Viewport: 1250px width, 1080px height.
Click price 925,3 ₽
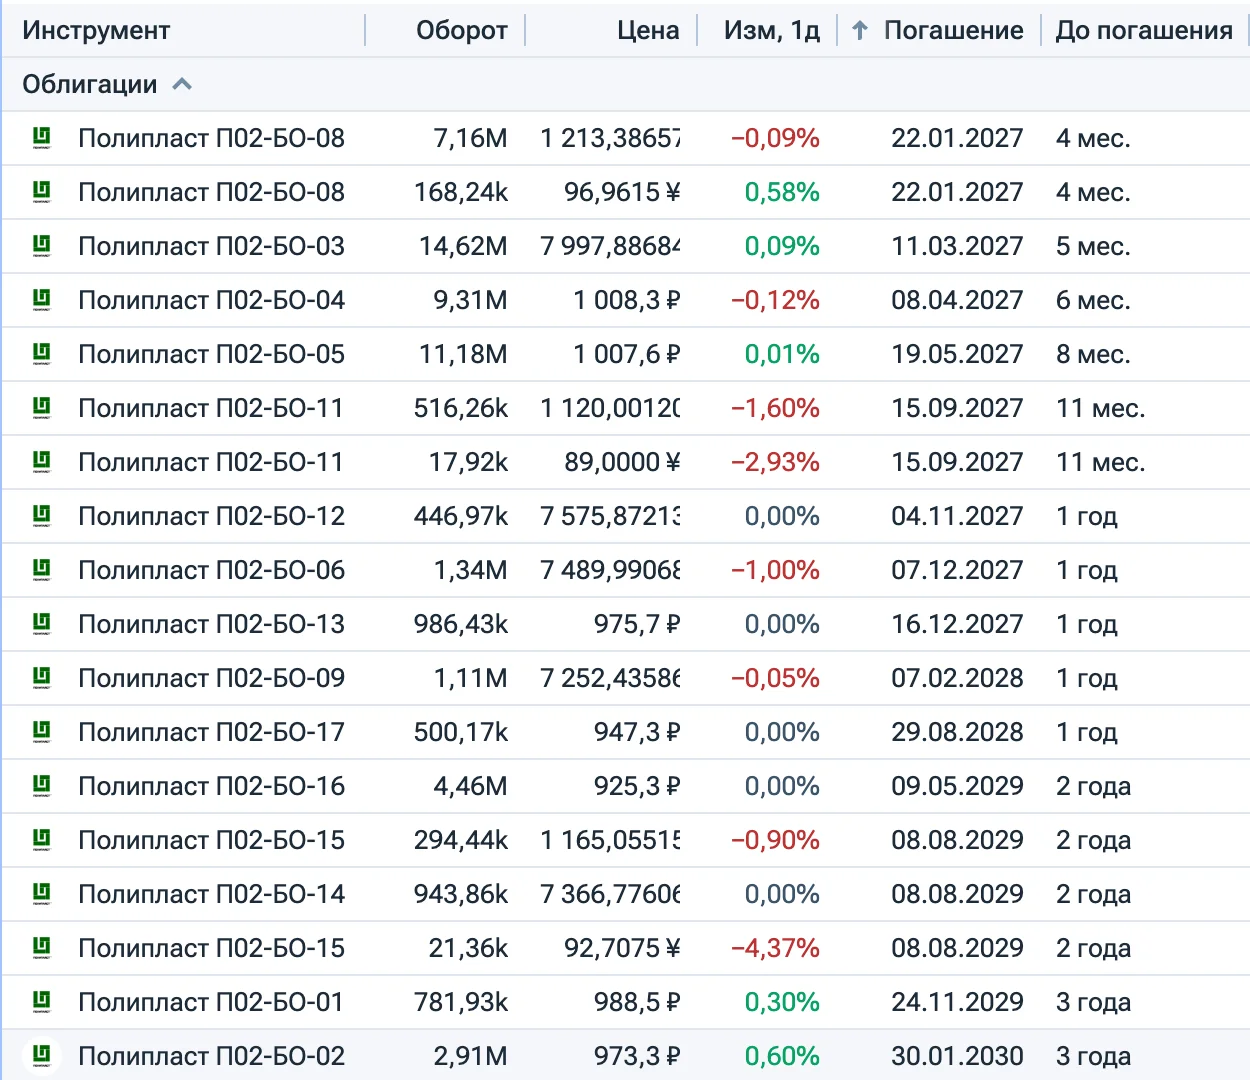(637, 786)
